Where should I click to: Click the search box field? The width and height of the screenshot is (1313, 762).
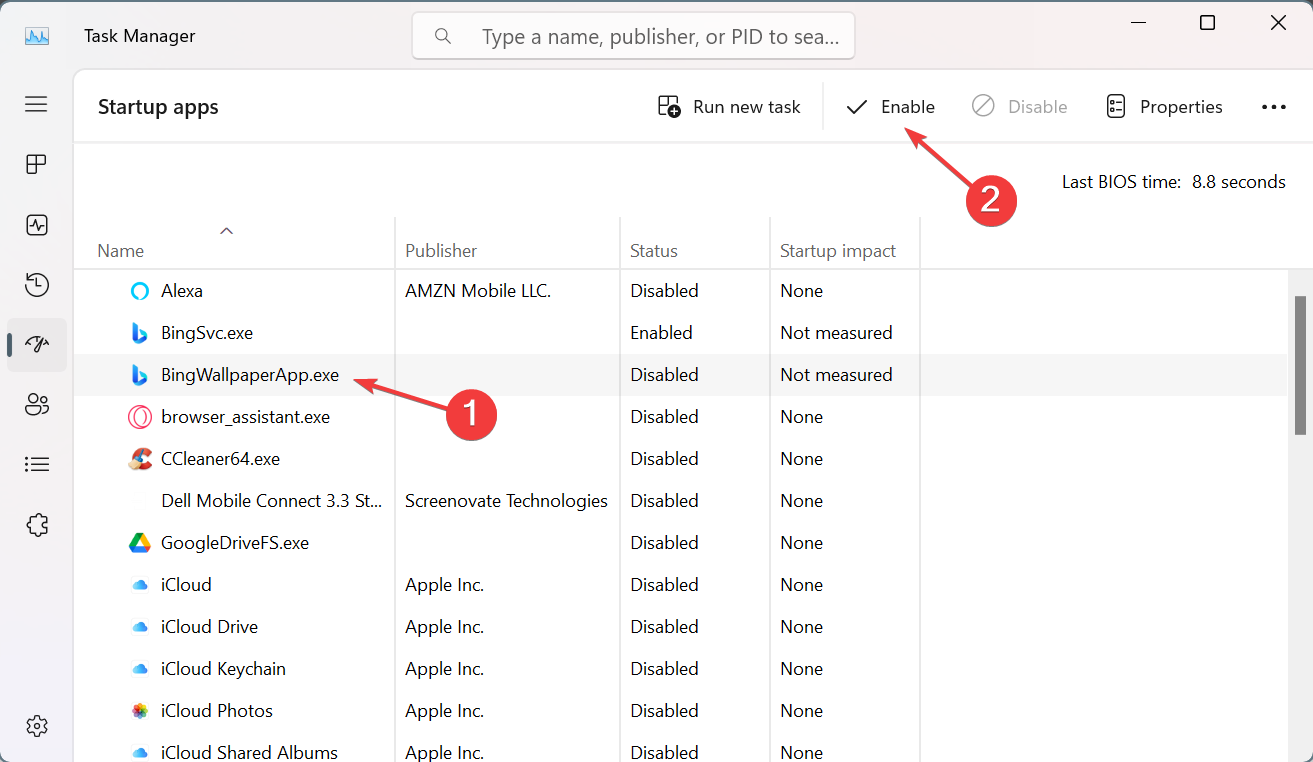coord(633,36)
